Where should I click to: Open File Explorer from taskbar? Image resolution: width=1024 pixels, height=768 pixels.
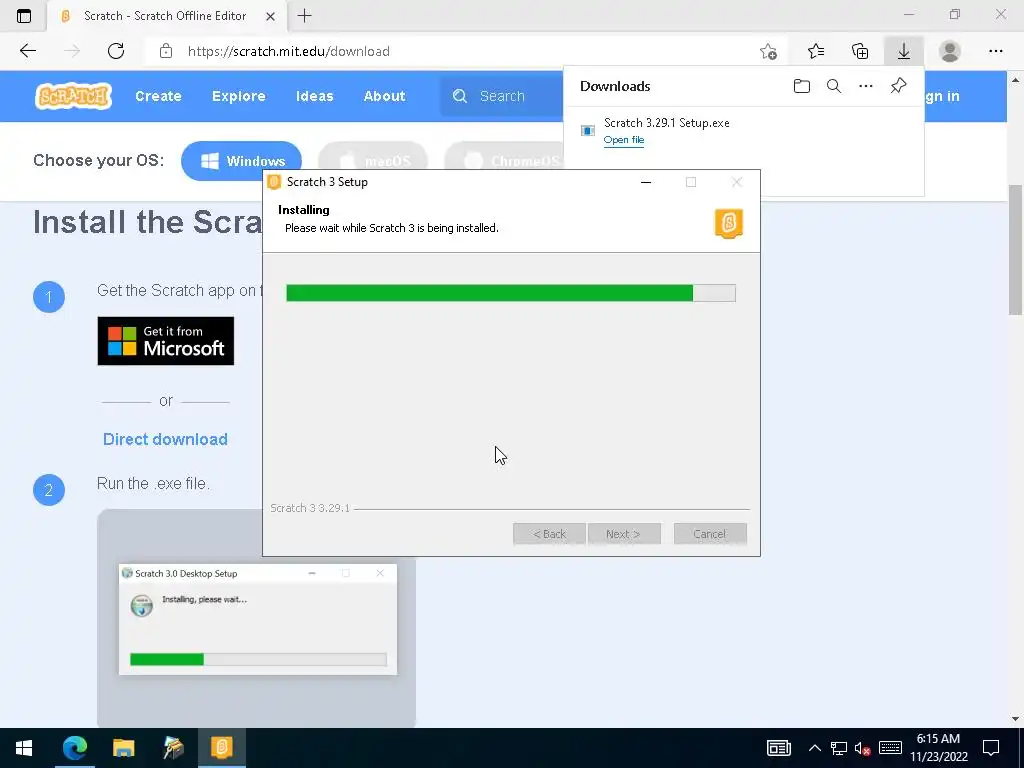pos(123,748)
